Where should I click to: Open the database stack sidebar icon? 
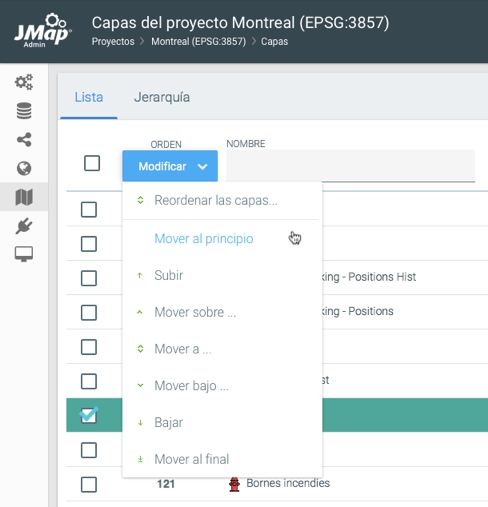[x=24, y=111]
